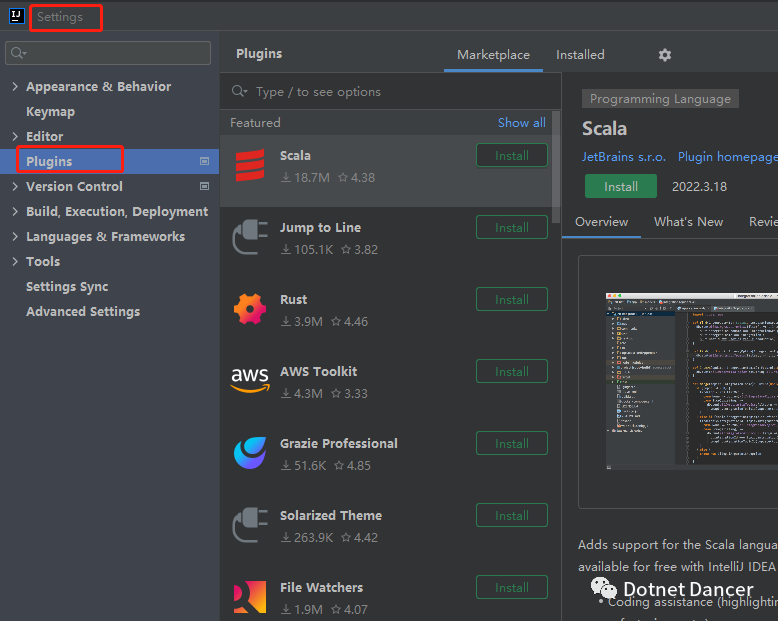Install the Jump to Line plugin
Image resolution: width=778 pixels, height=621 pixels.
click(512, 228)
